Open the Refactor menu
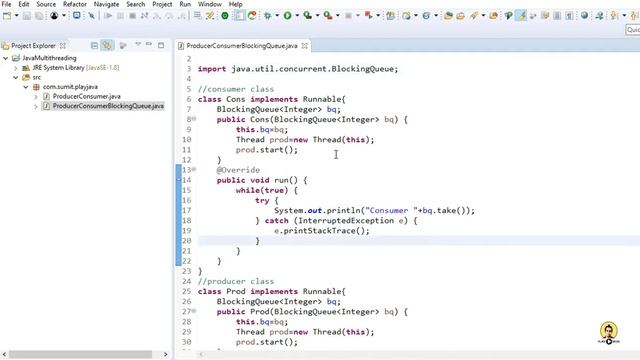 (x=75, y=4)
